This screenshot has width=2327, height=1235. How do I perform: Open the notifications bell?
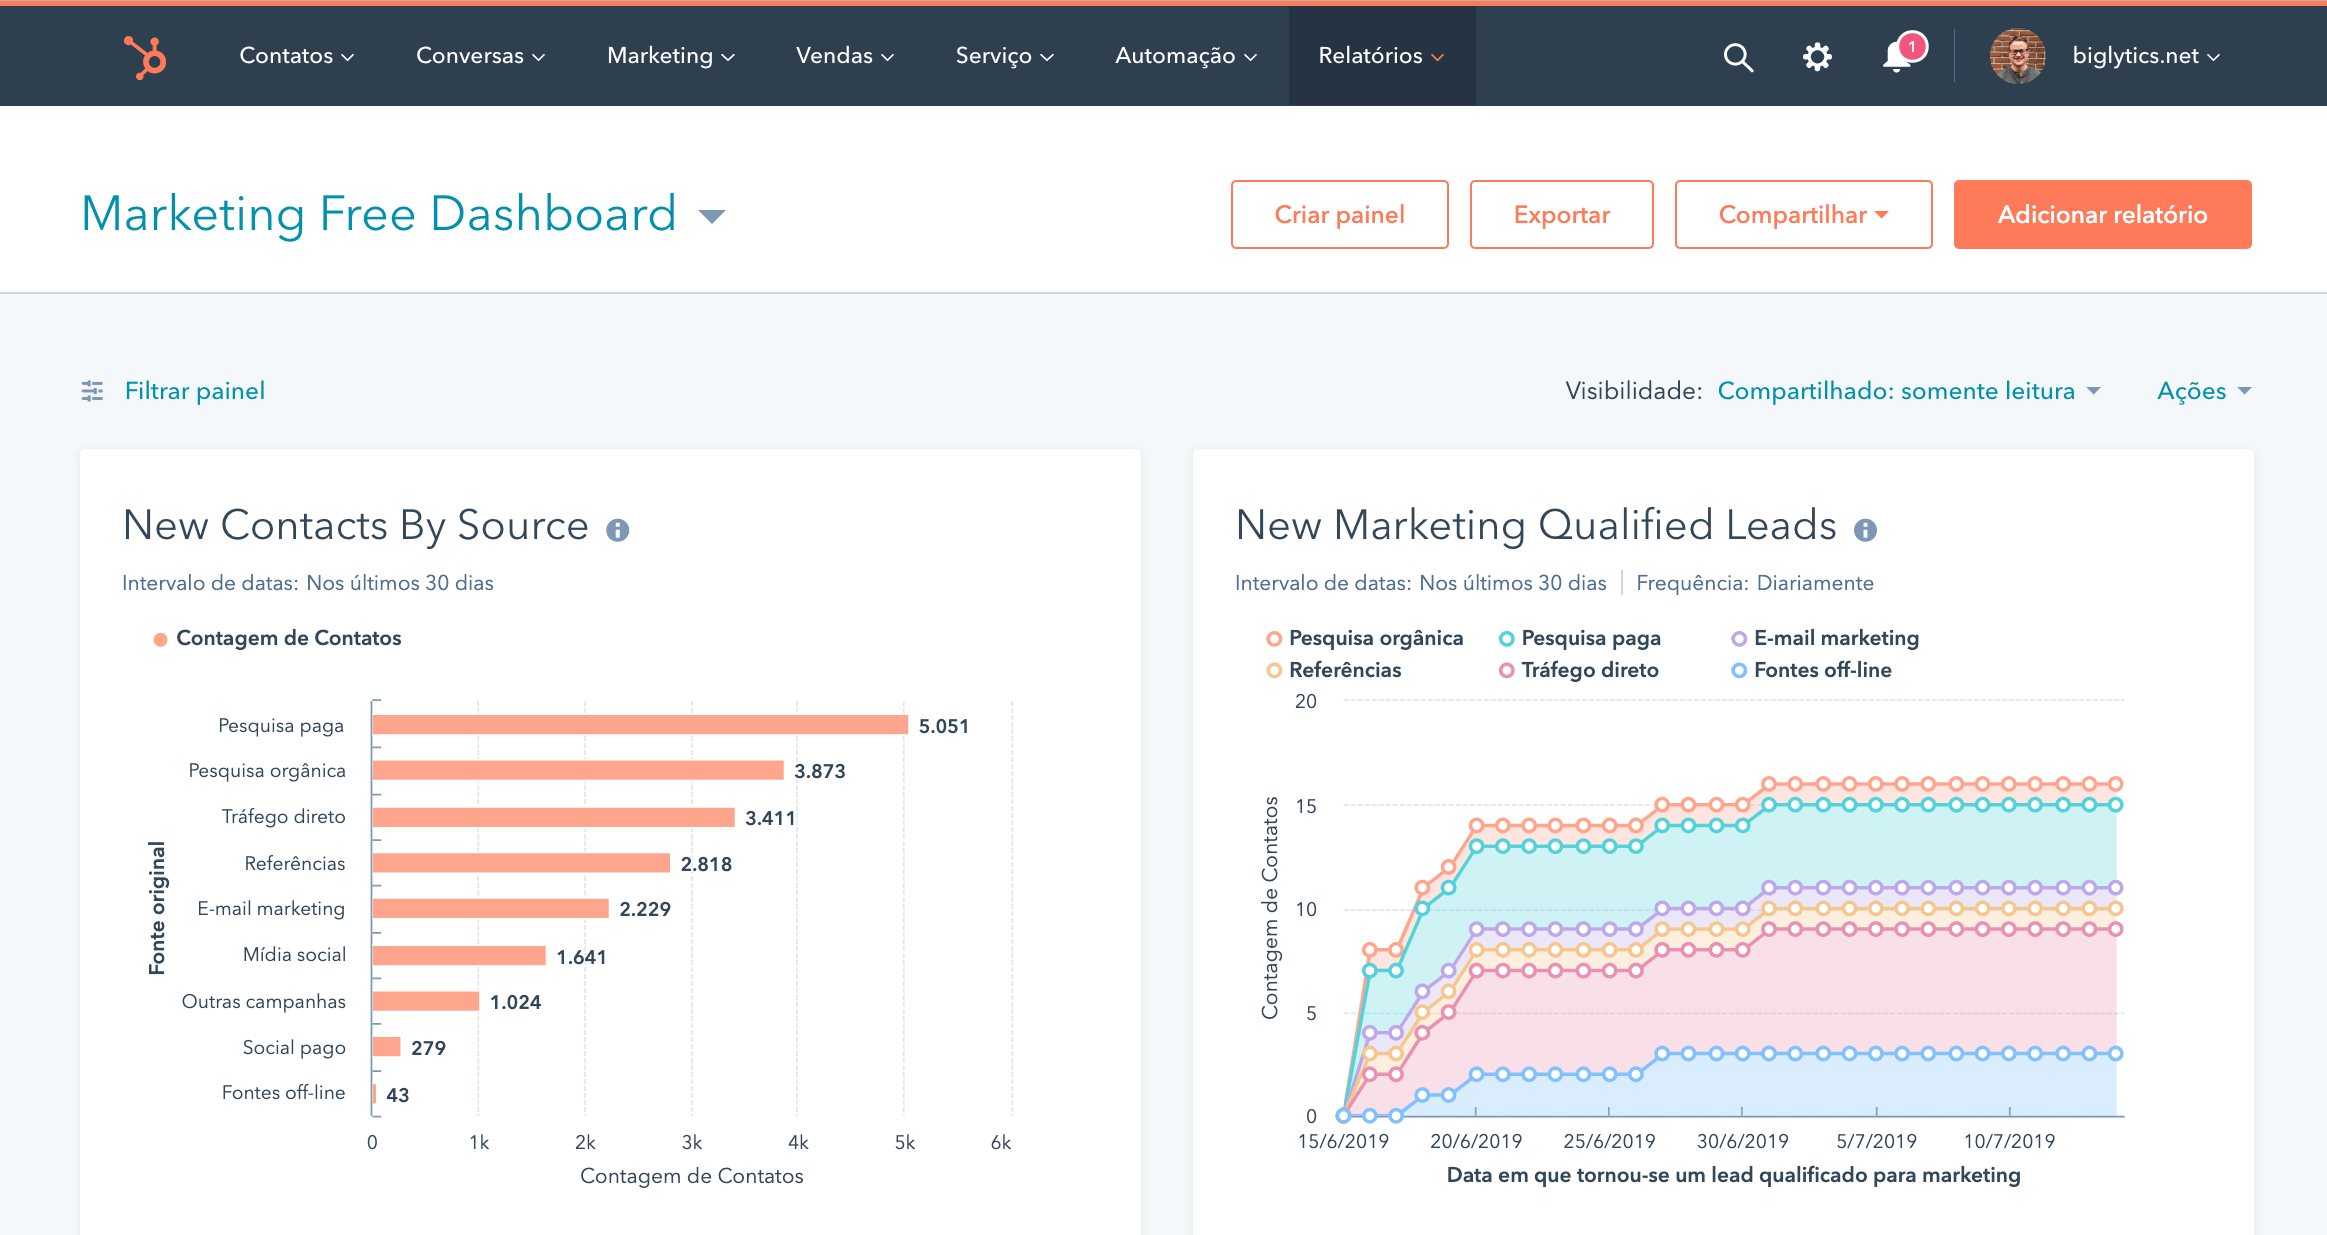[x=1897, y=57]
